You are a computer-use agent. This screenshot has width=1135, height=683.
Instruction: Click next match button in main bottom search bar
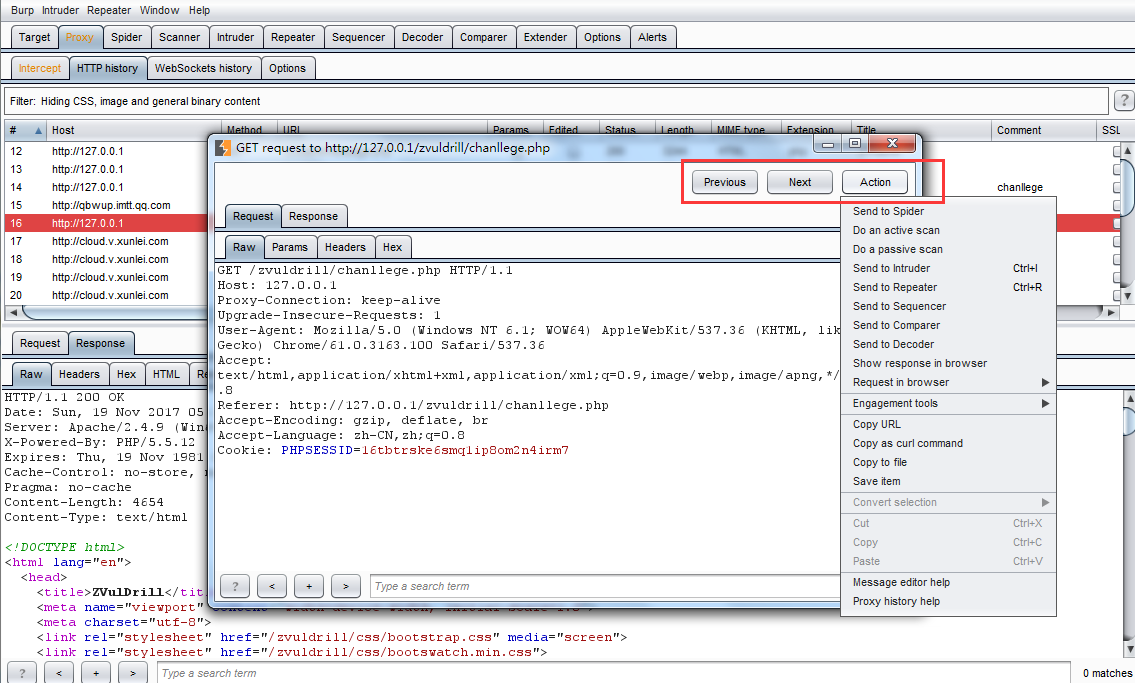pos(132,673)
